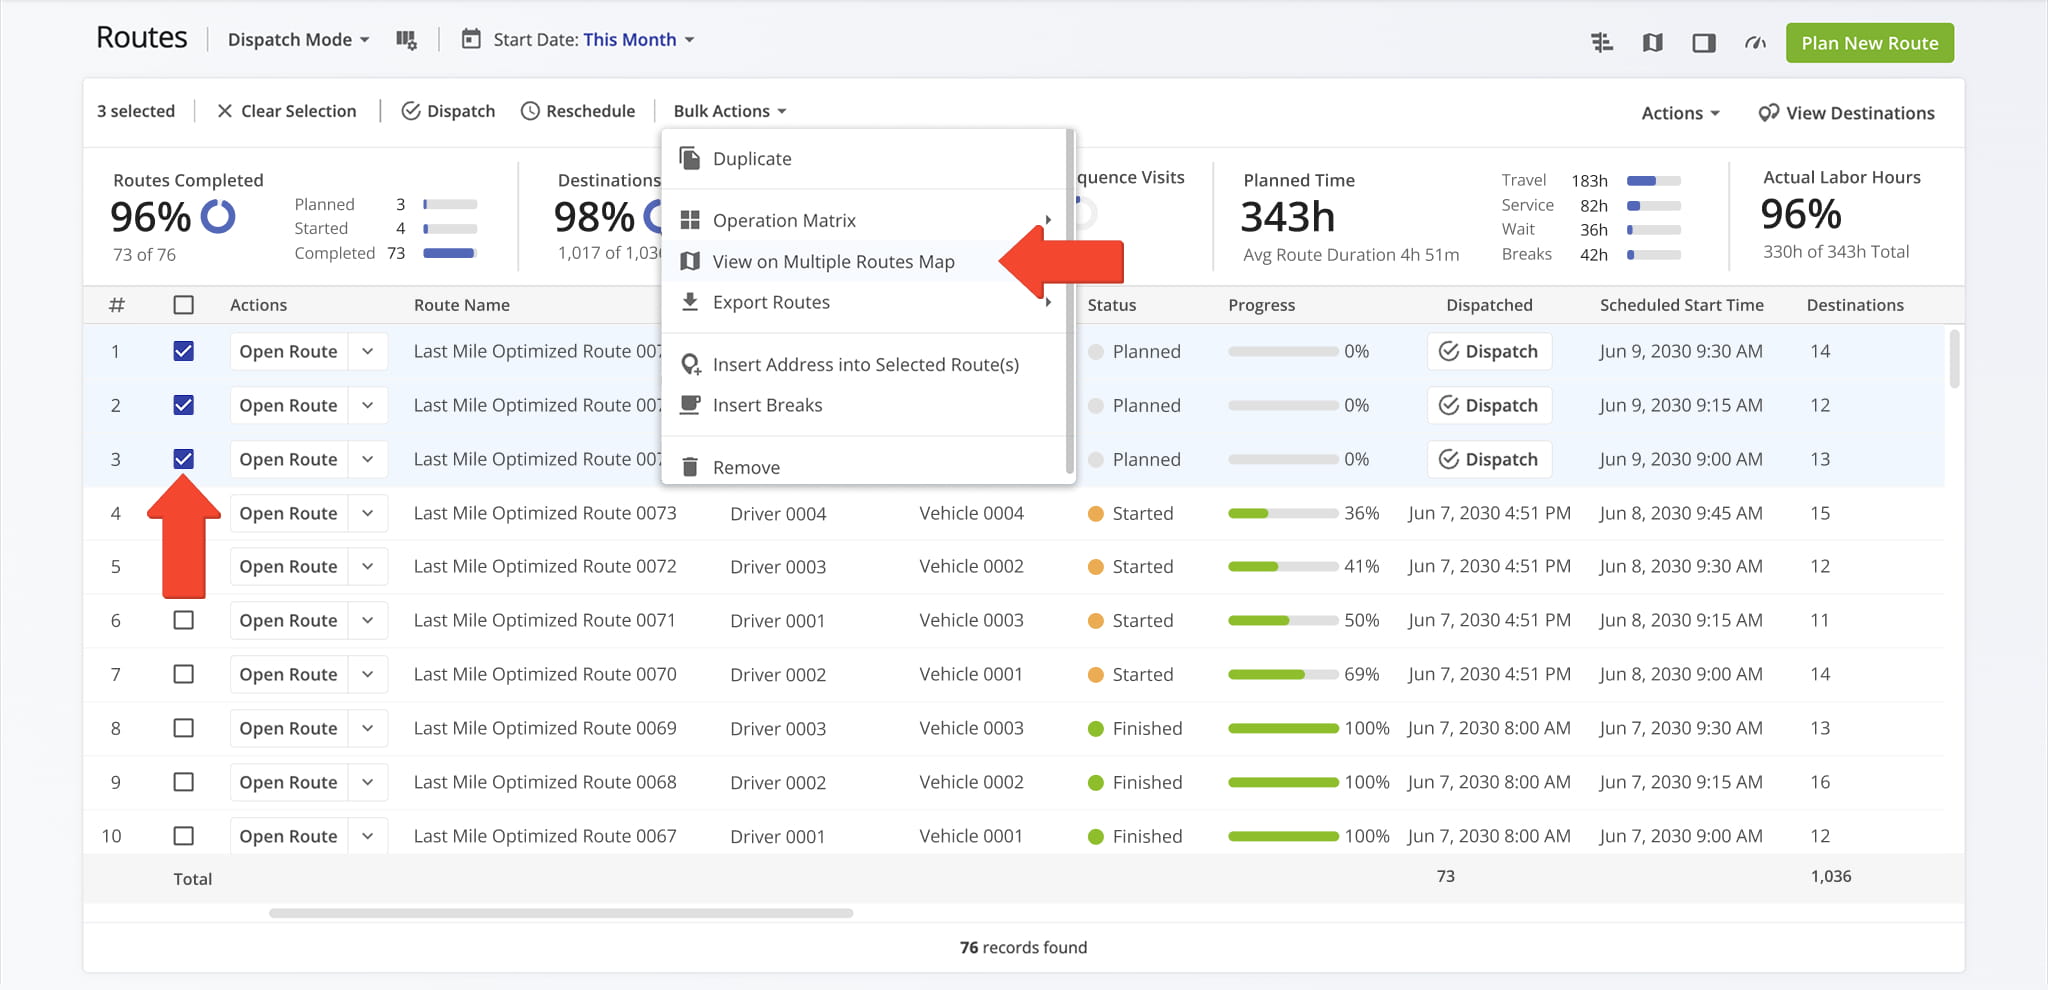Open the chevron next to Open Route on row 4
2048x990 pixels.
click(x=367, y=513)
